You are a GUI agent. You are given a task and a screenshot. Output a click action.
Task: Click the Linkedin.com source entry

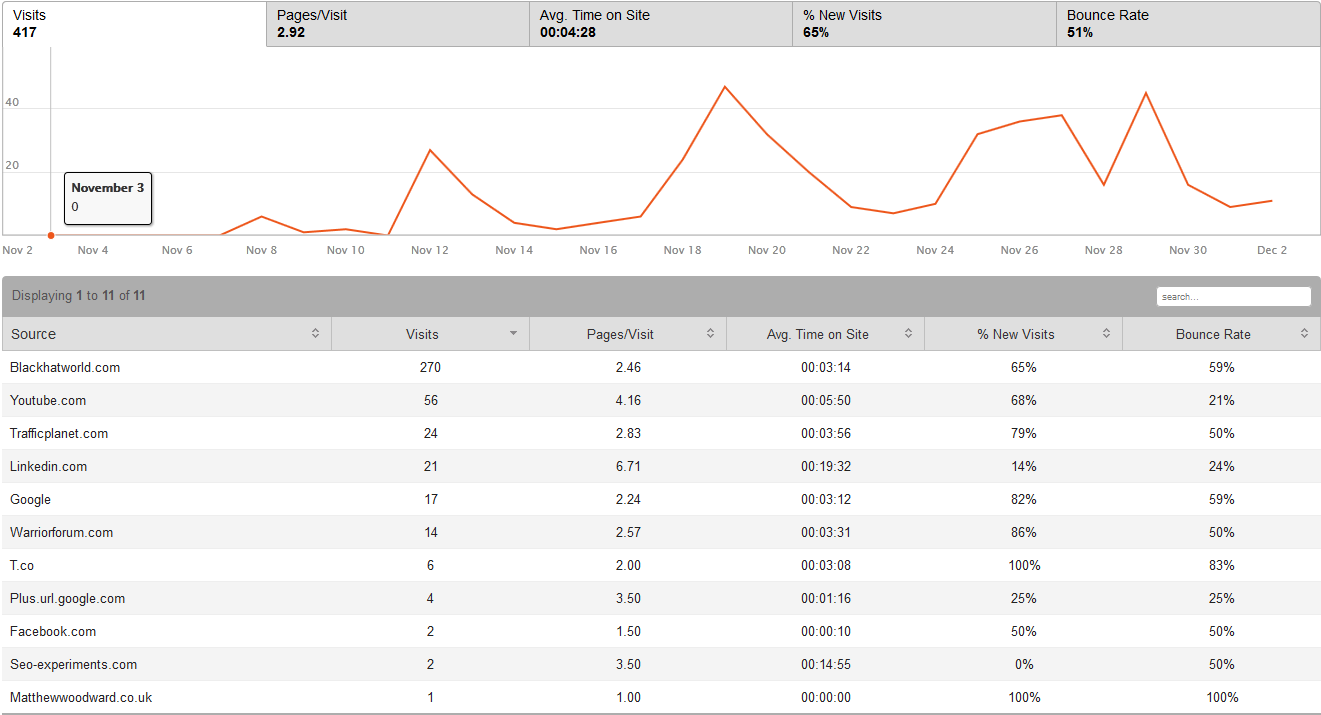point(49,466)
